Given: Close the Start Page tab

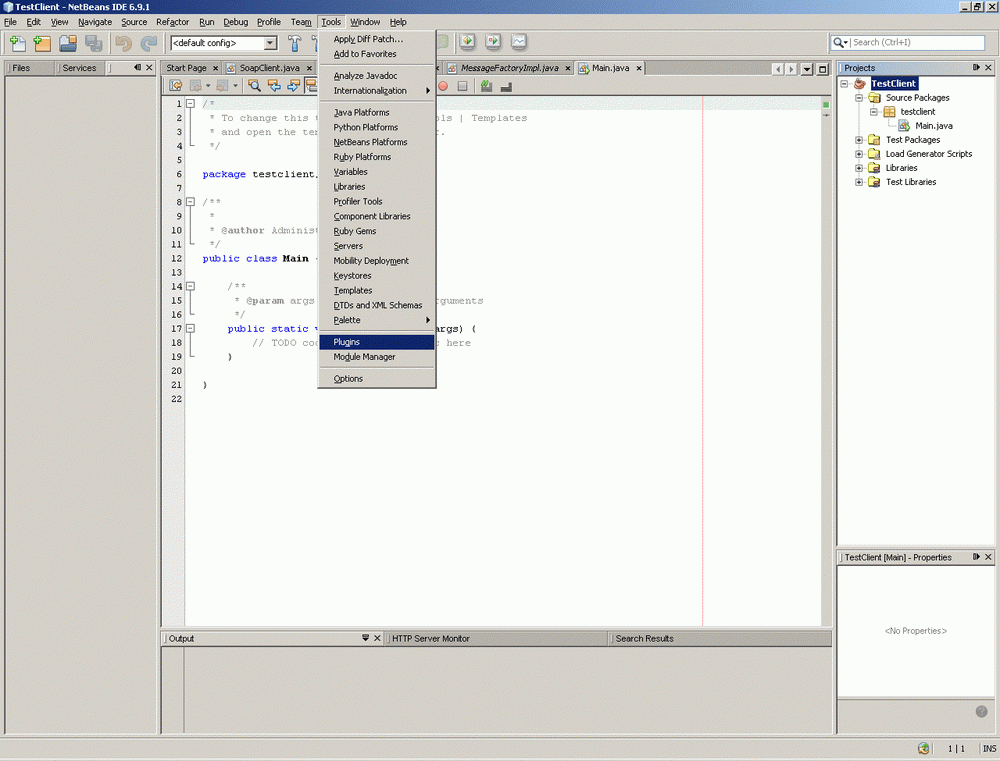Looking at the screenshot, I should pyautogui.click(x=216, y=68).
